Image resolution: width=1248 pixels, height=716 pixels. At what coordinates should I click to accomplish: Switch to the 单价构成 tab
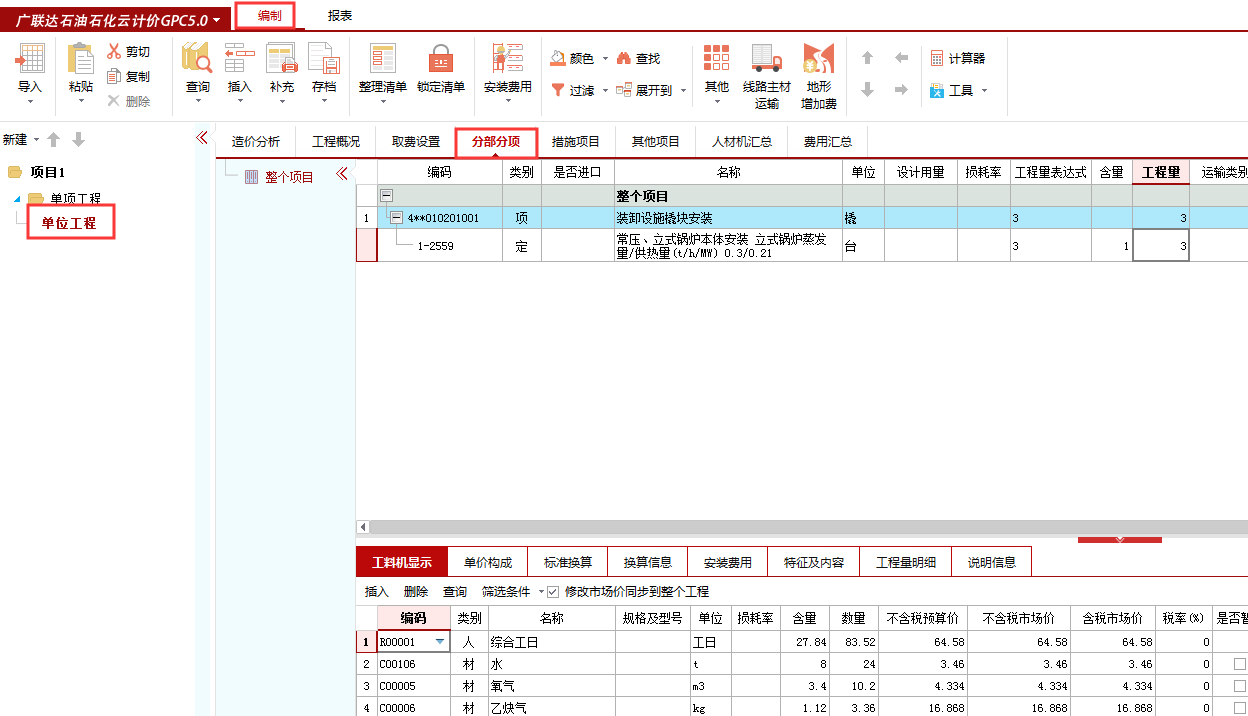tap(488, 562)
